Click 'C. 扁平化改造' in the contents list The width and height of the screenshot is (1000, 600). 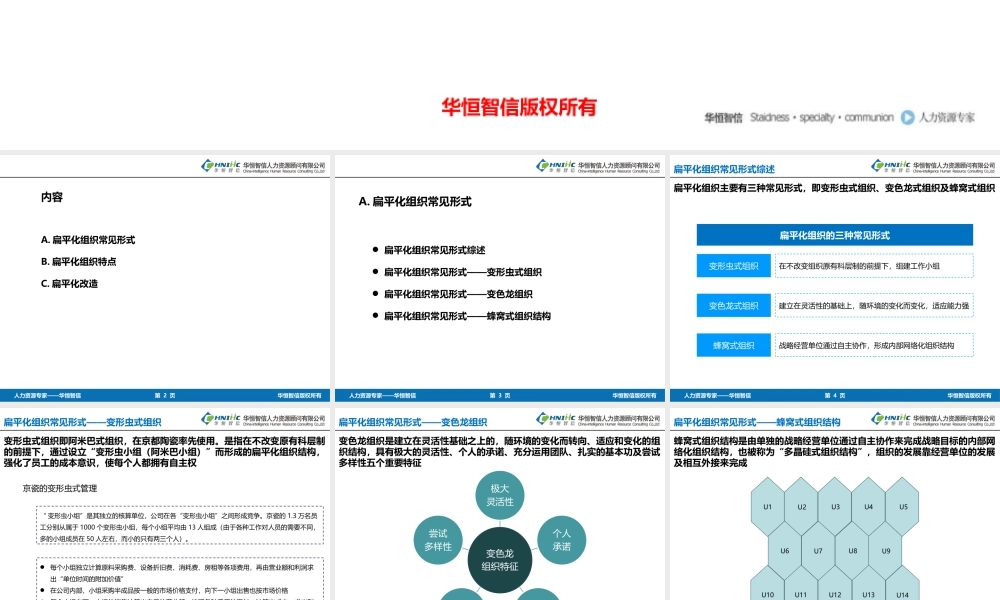(x=70, y=284)
